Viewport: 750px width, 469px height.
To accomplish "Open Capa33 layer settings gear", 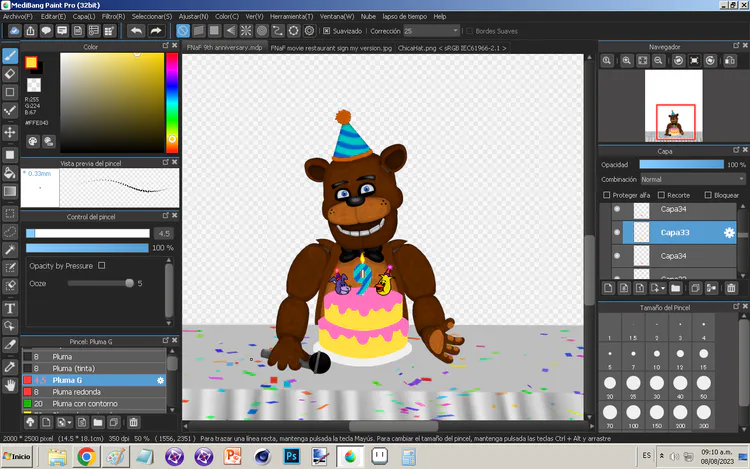I will (729, 232).
